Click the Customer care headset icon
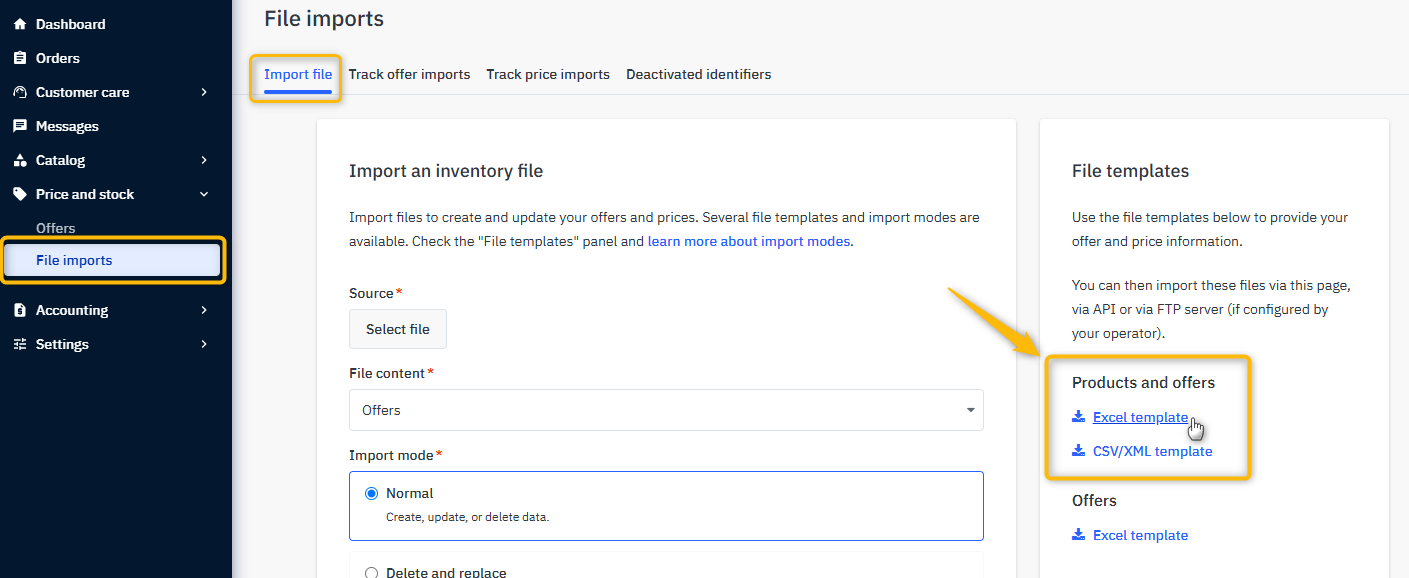This screenshot has height=578, width=1409. pos(20,92)
